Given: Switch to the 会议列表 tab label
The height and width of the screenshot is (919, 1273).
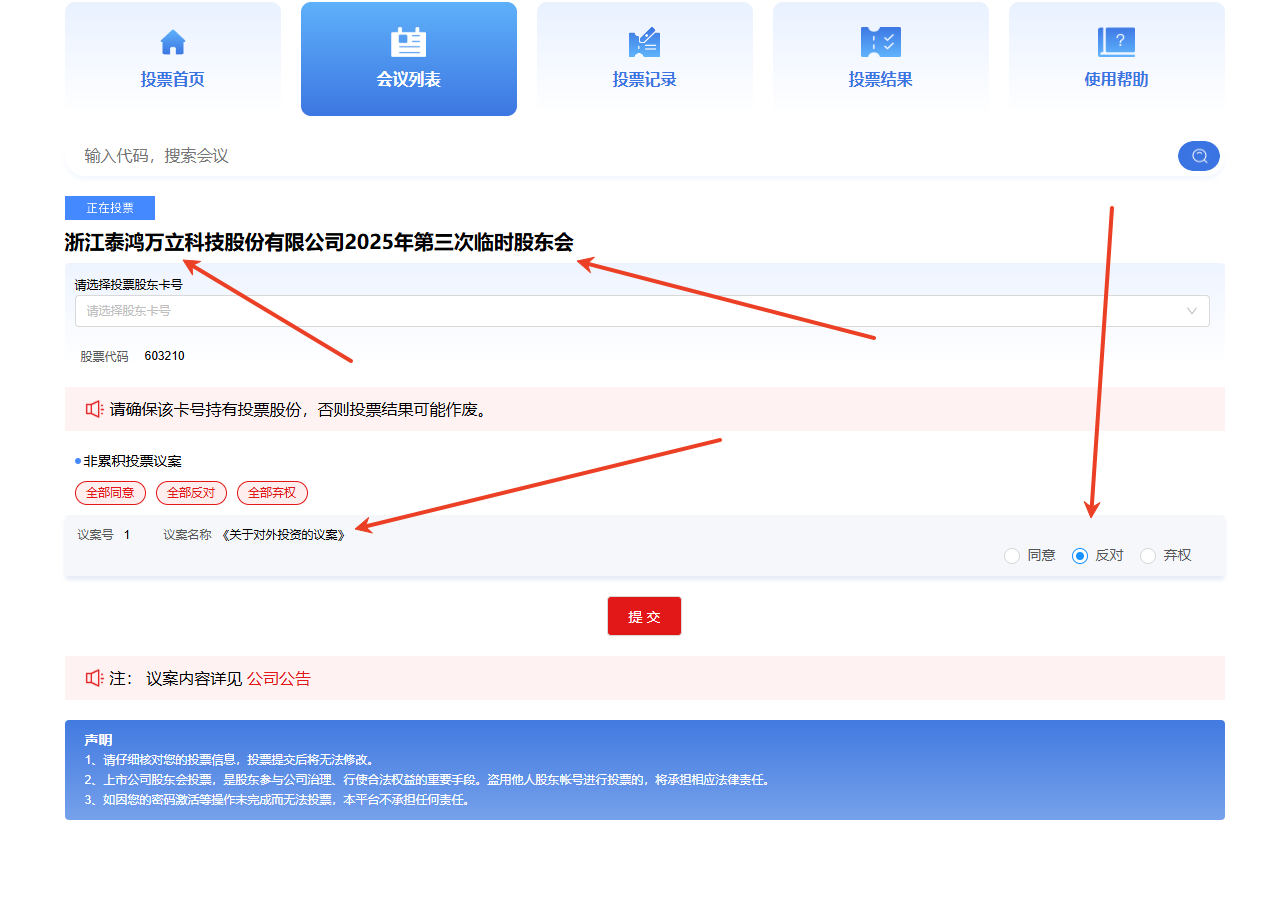Looking at the screenshot, I should point(409,80).
